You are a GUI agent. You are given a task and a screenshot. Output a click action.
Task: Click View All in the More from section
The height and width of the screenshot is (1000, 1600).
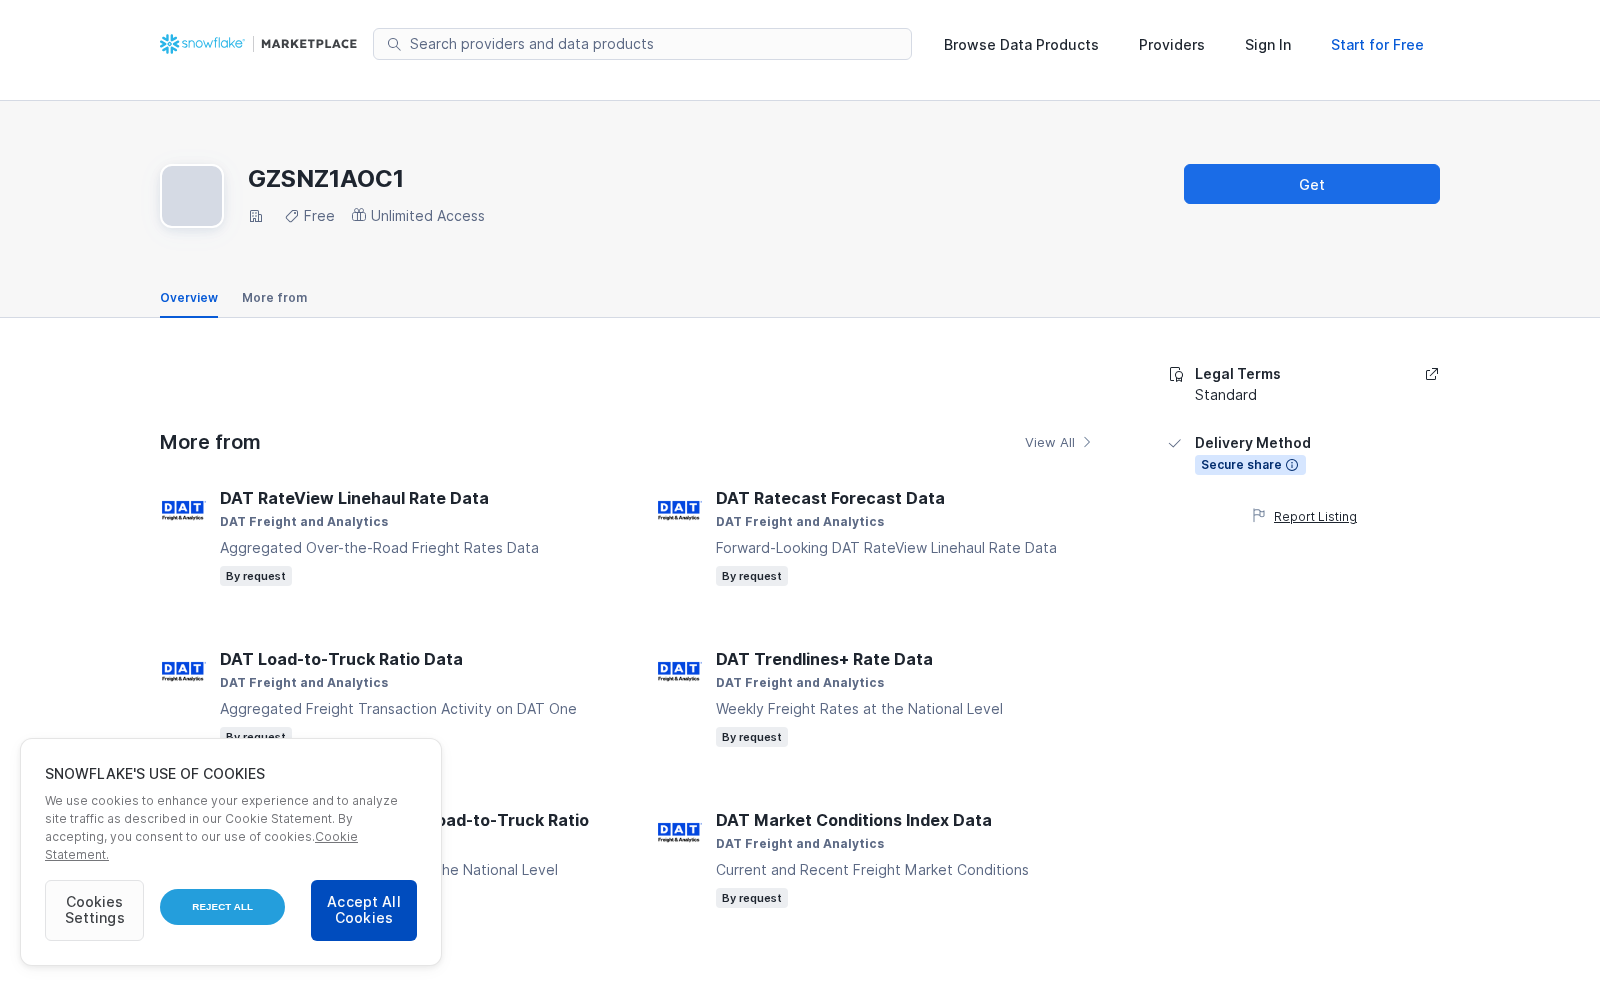tap(1050, 443)
